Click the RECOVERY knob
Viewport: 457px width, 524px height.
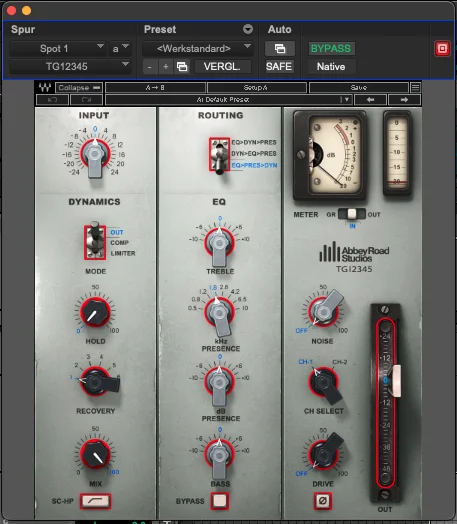pos(96,382)
